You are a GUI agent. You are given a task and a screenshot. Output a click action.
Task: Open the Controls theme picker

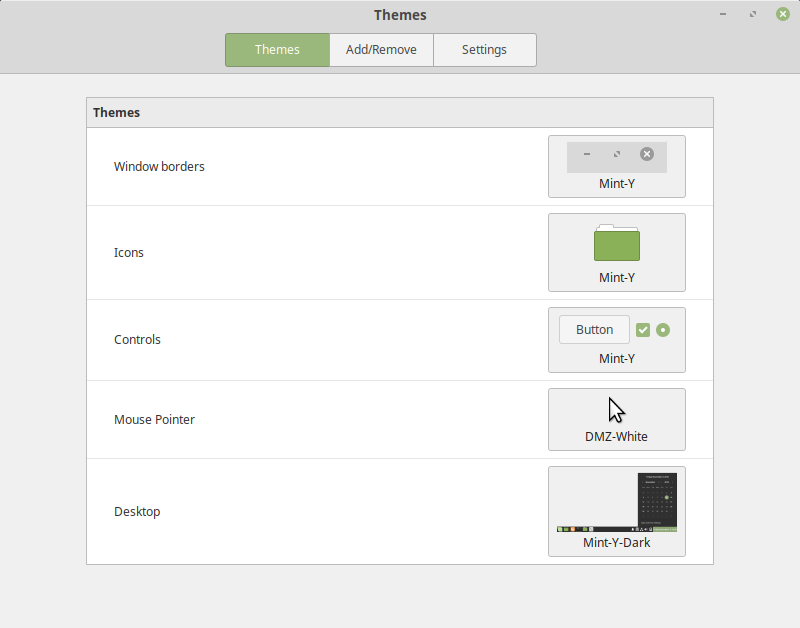[x=616, y=340]
